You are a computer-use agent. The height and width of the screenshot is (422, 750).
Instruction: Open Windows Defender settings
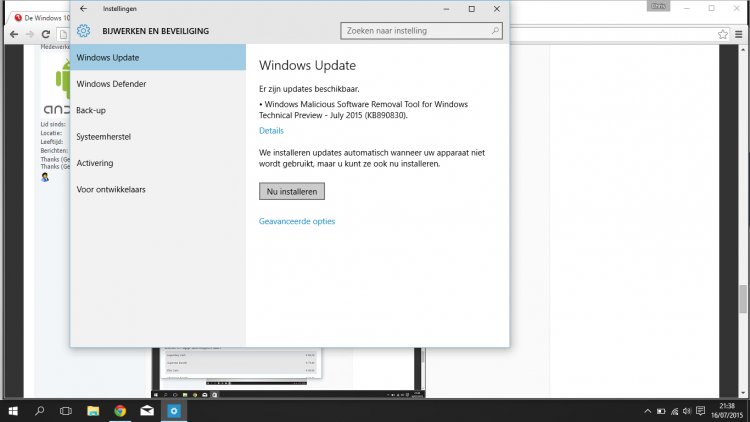158,84
